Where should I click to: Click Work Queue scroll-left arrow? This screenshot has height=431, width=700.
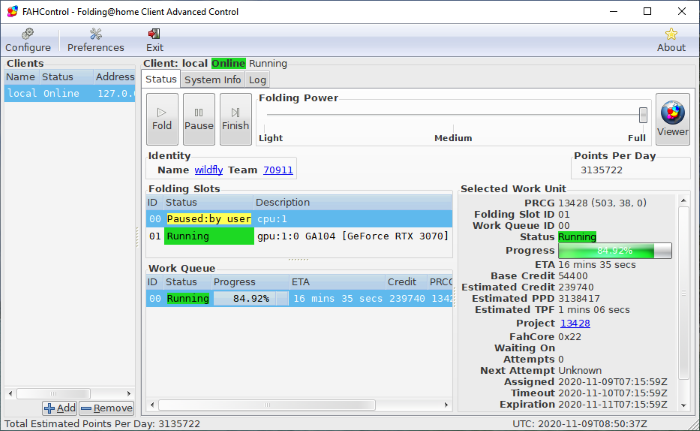152,405
